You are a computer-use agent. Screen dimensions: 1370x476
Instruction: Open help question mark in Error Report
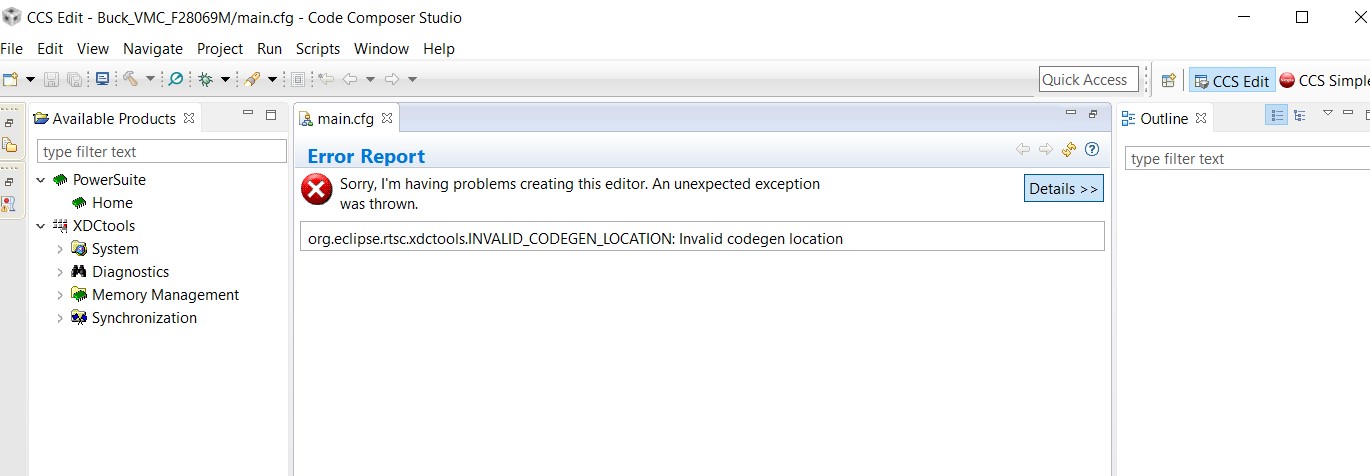coord(1092,149)
